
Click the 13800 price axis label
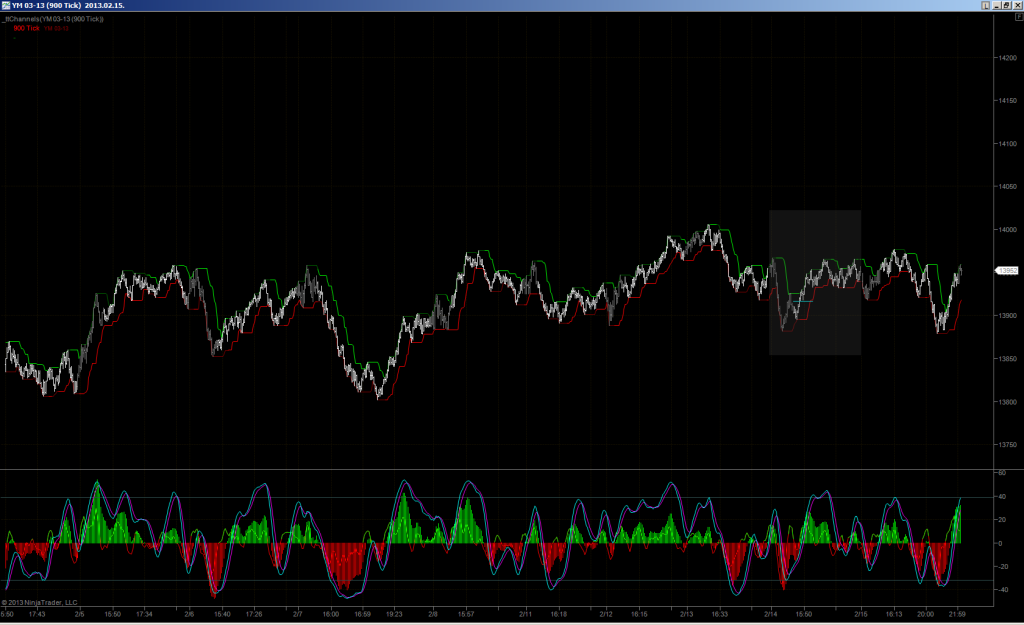coord(1008,402)
